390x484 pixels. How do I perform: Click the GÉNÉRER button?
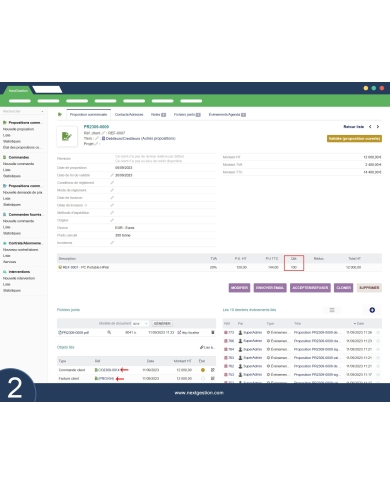click(162, 323)
